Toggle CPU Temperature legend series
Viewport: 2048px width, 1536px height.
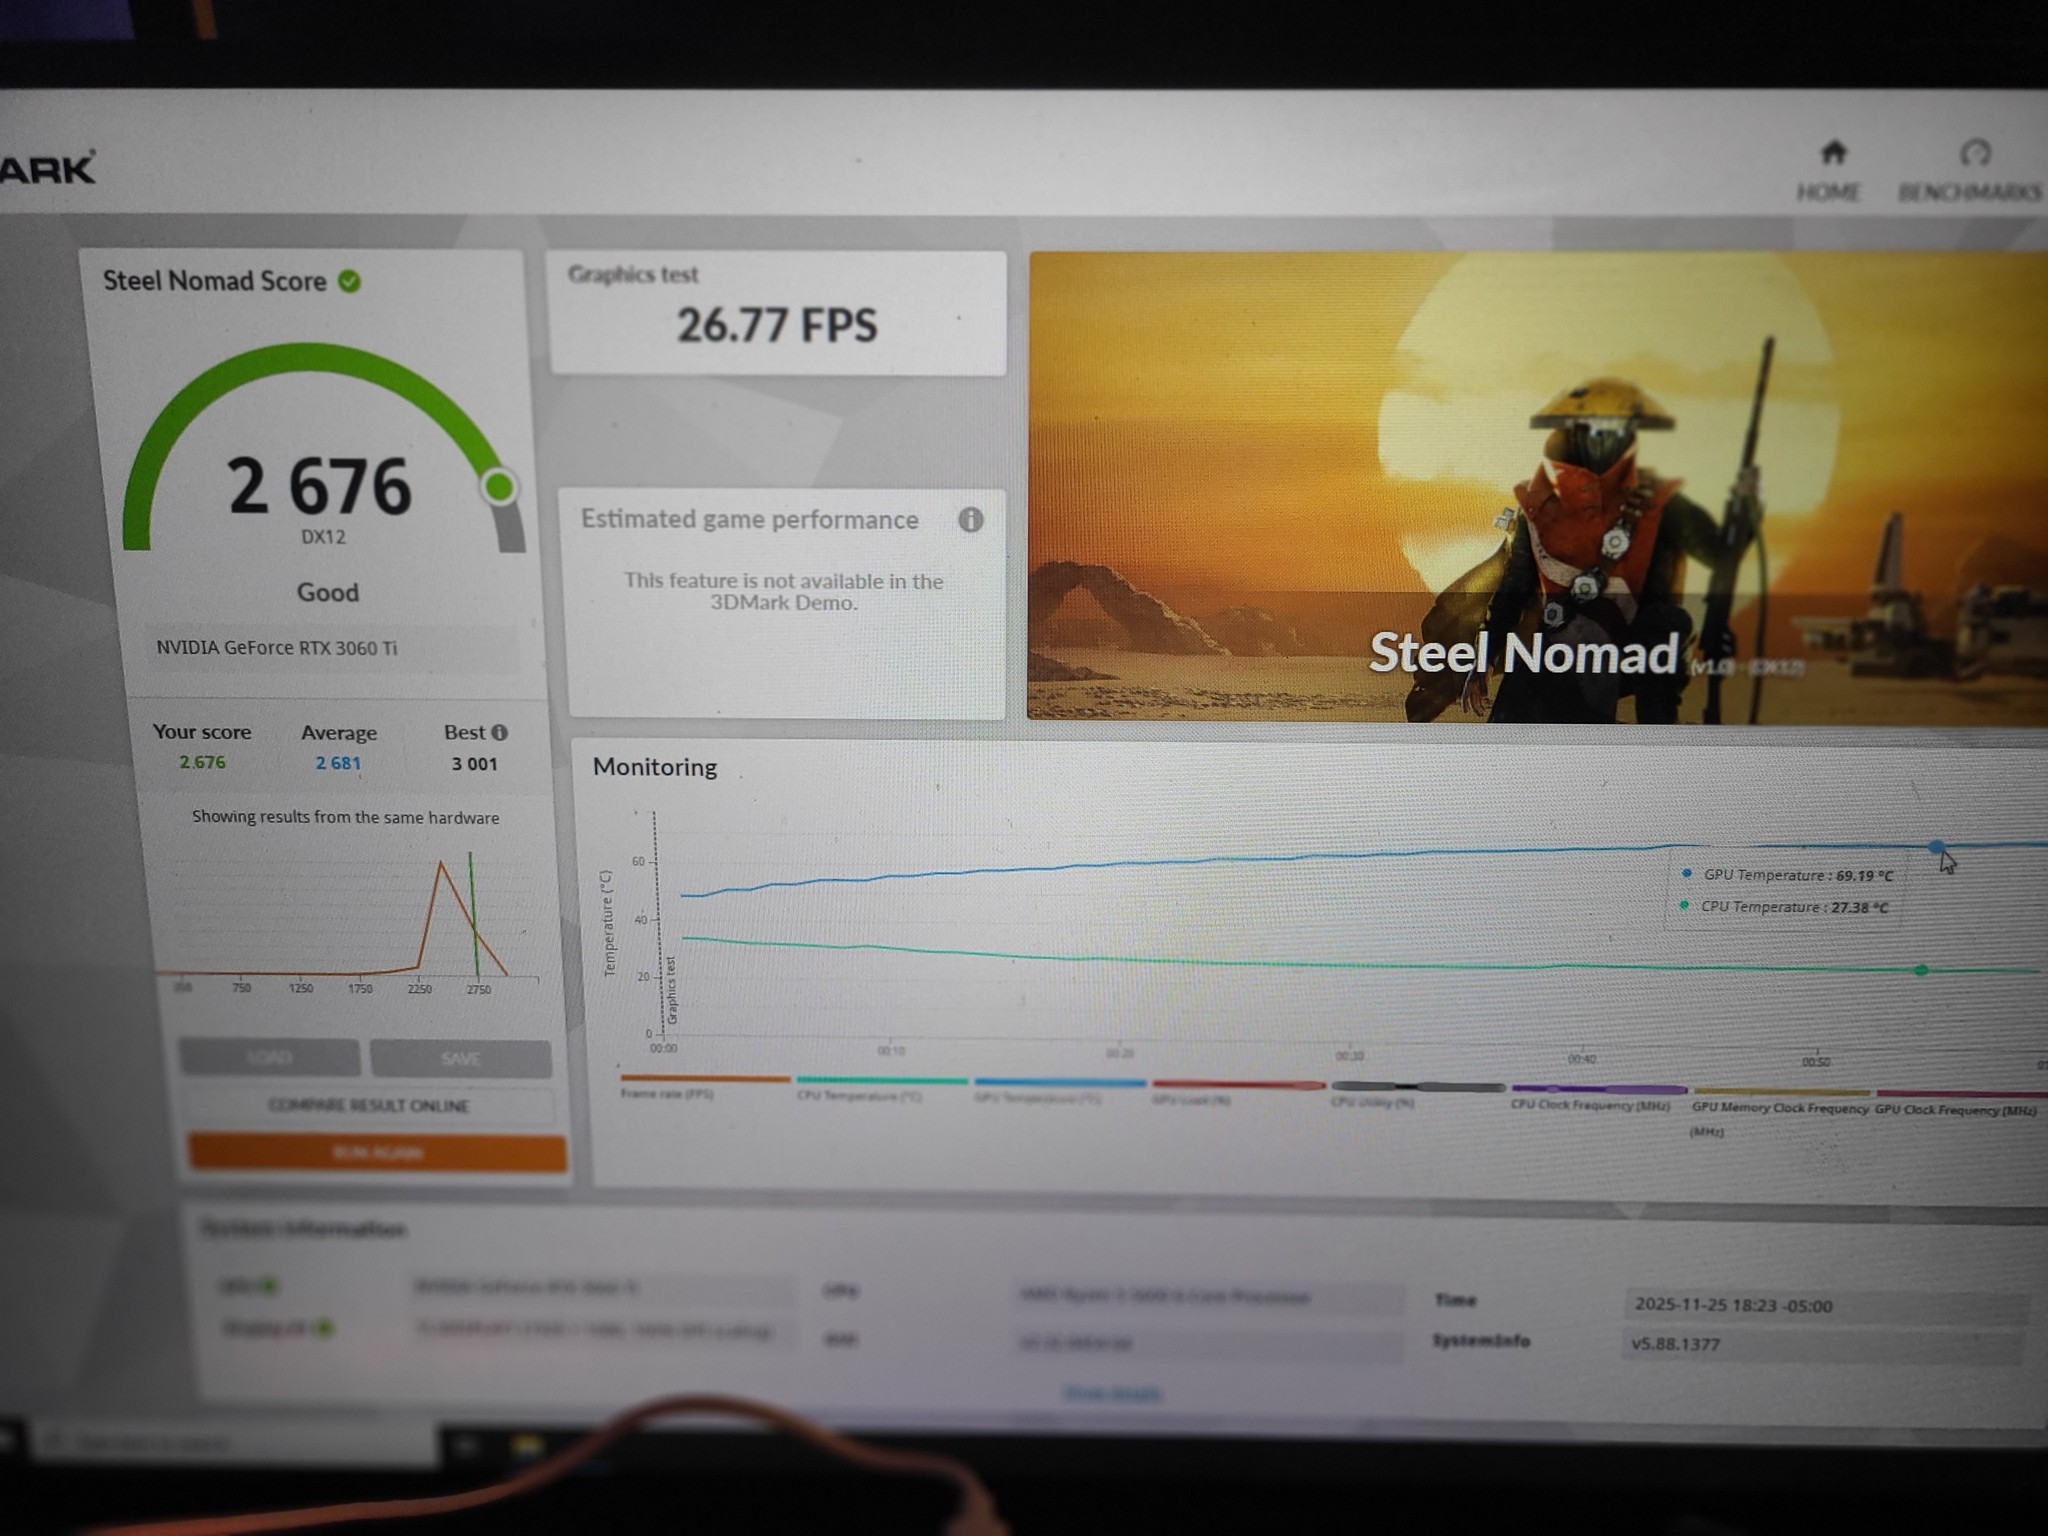(x=858, y=1096)
